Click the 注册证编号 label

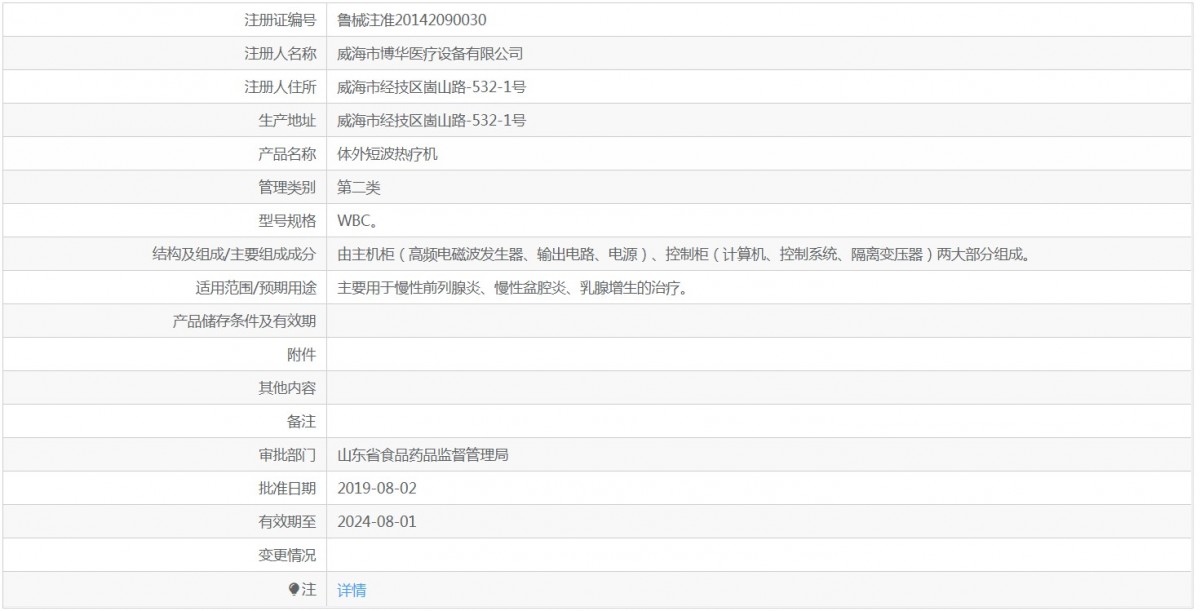tap(280, 20)
